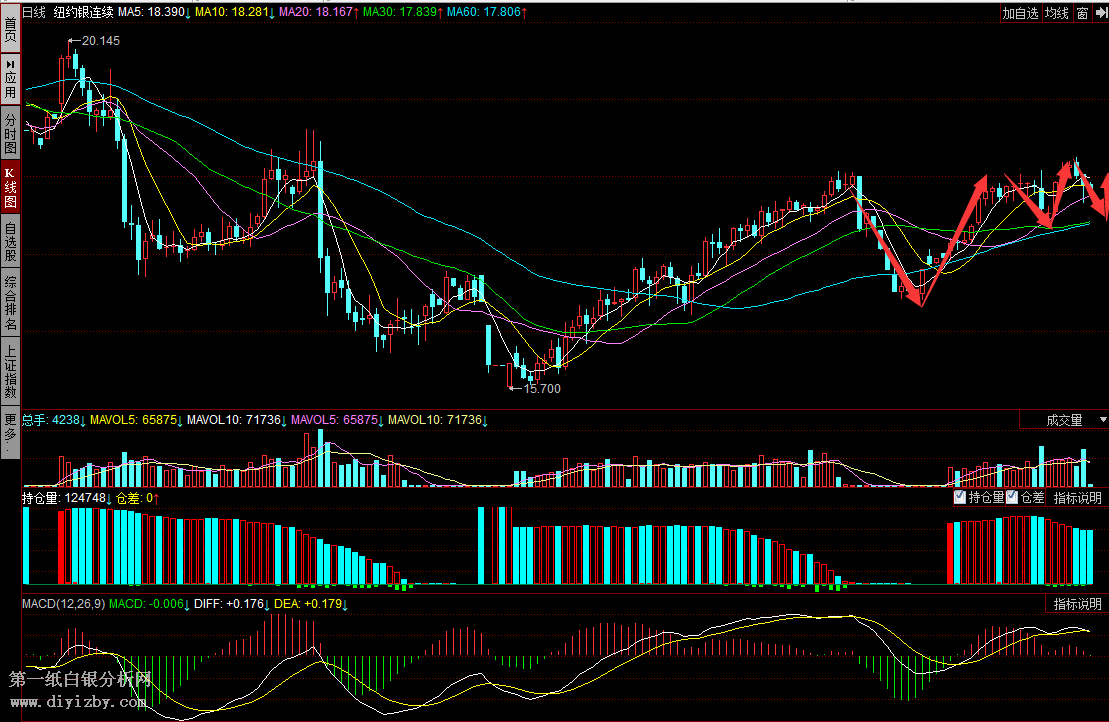Toggle the 持仓量 checkbox
Viewport: 1109px width, 722px height.
960,497
